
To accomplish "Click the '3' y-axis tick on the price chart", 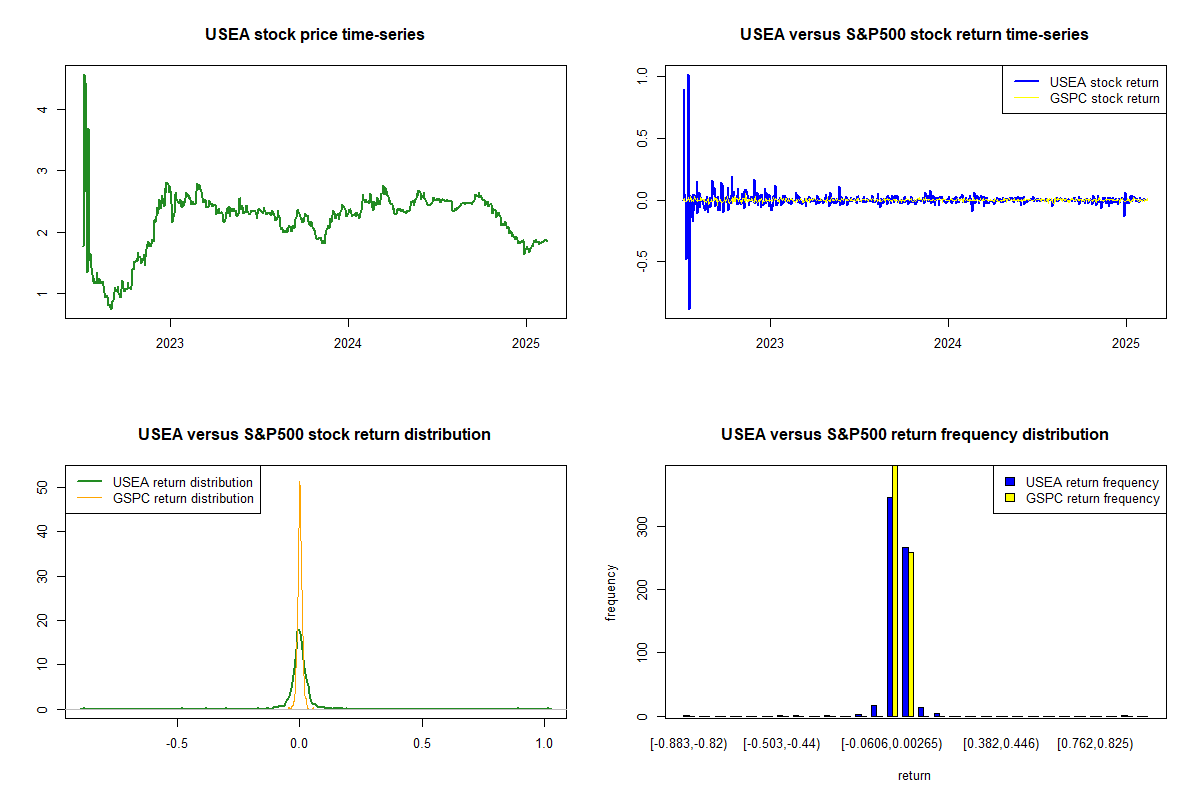I will point(44,171).
